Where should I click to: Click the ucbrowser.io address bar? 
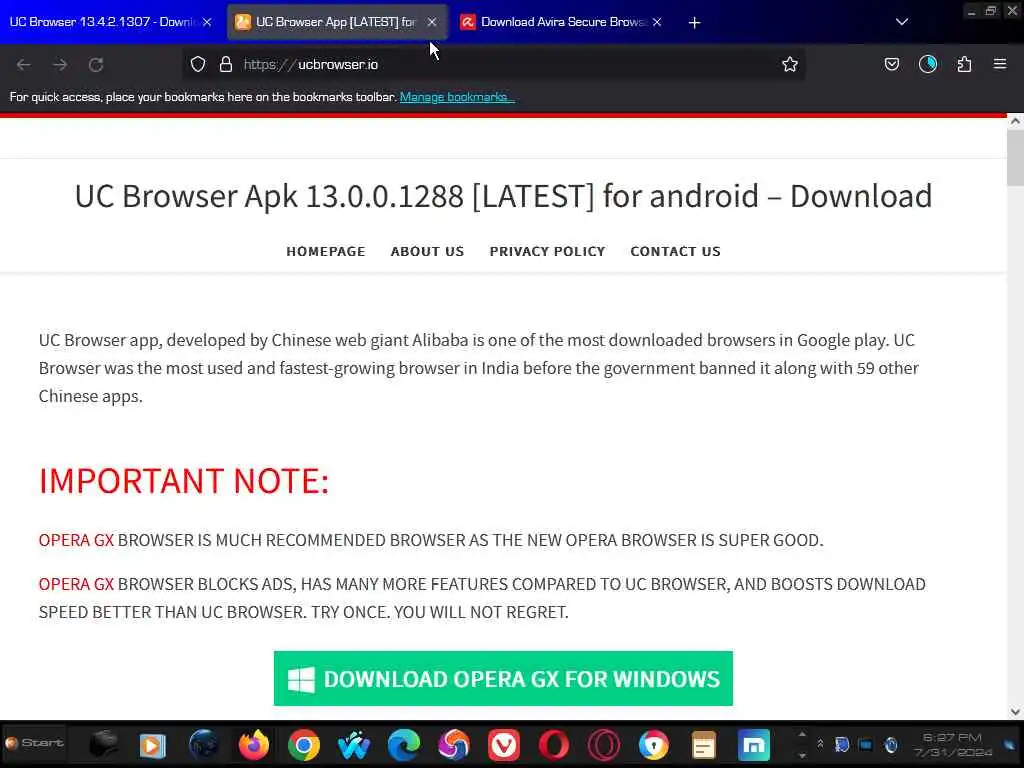tap(496, 64)
